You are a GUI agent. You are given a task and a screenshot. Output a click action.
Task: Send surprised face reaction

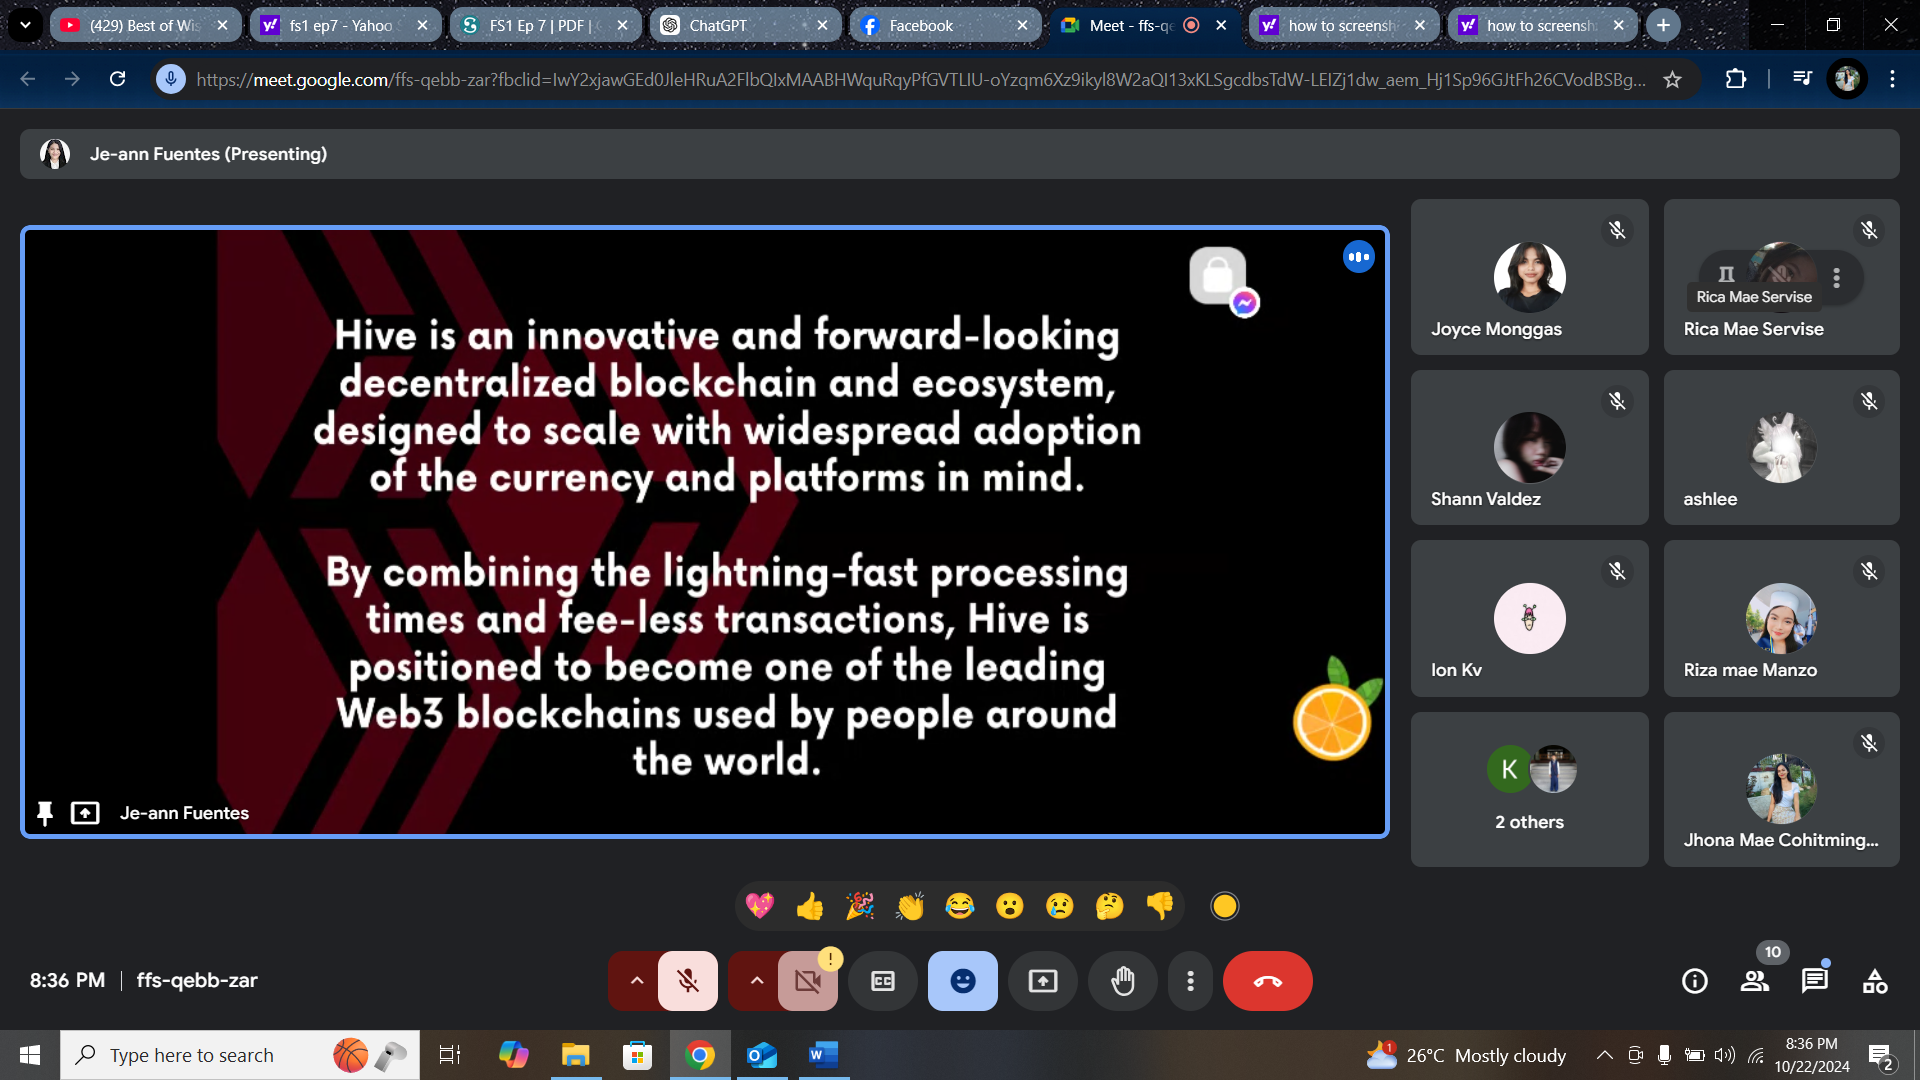click(x=1010, y=906)
